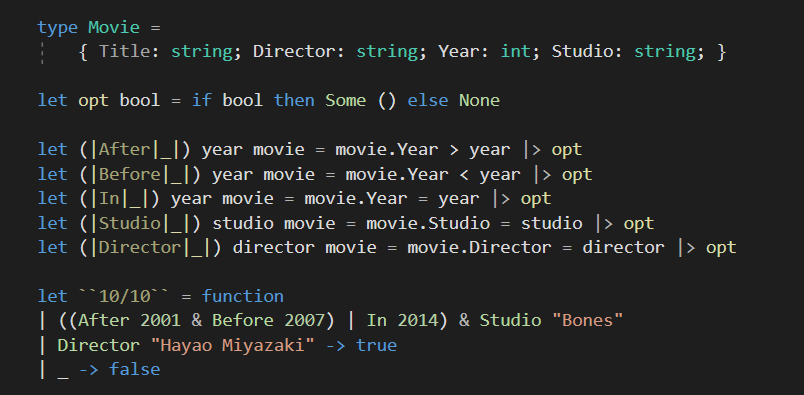Click the "Studio" active pattern definition name
804x395 pixels.
coord(129,223)
